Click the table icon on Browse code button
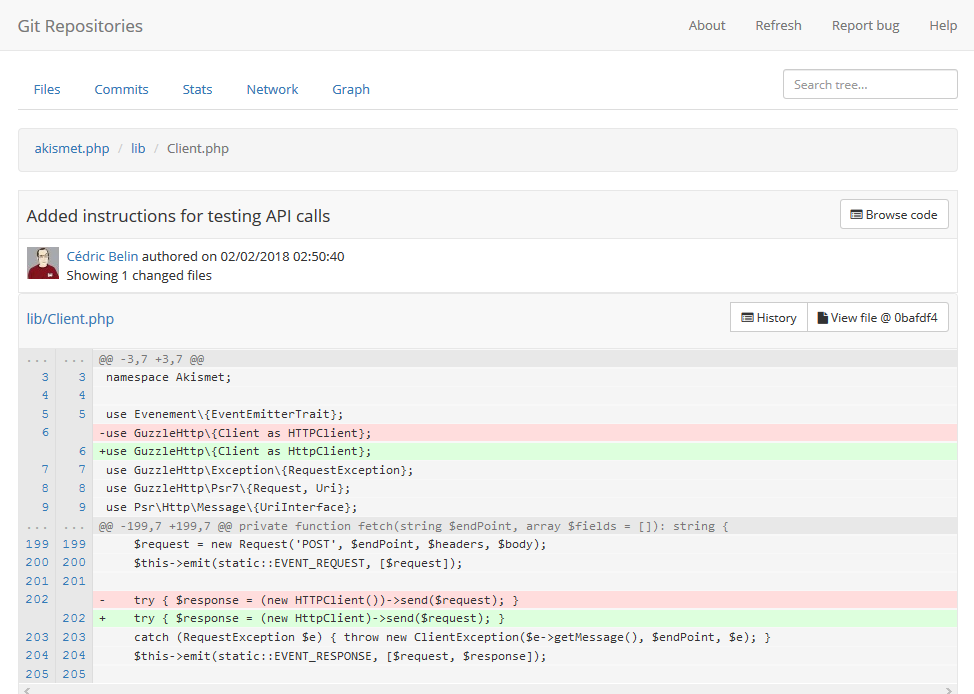 click(x=858, y=214)
